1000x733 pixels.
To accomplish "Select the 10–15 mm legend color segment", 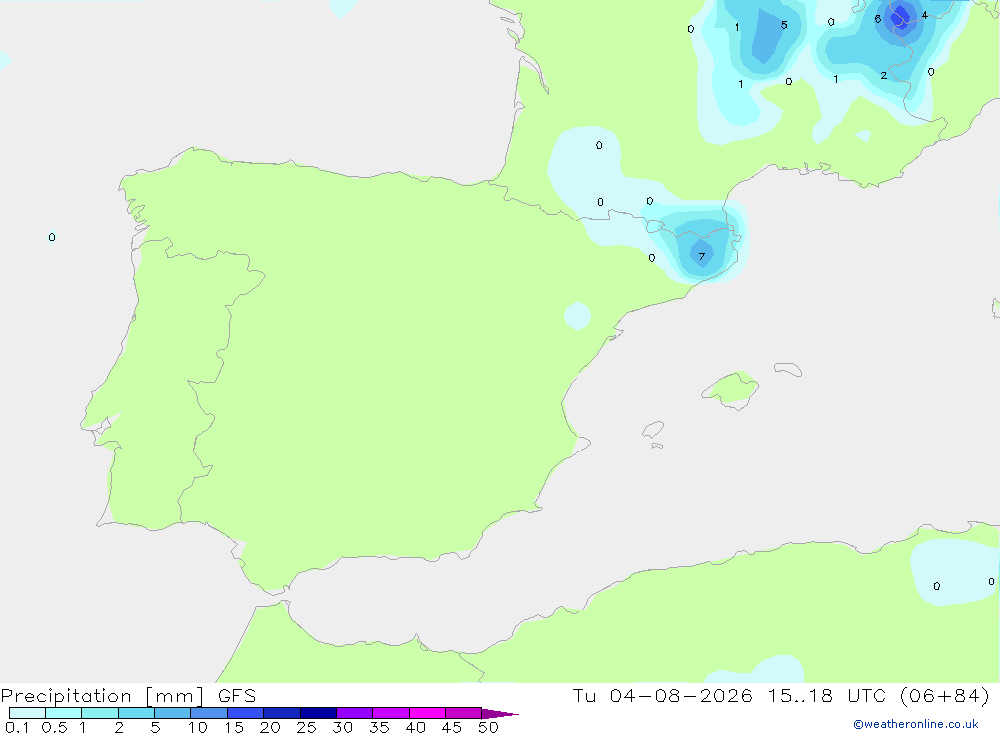I will pyautogui.click(x=209, y=713).
